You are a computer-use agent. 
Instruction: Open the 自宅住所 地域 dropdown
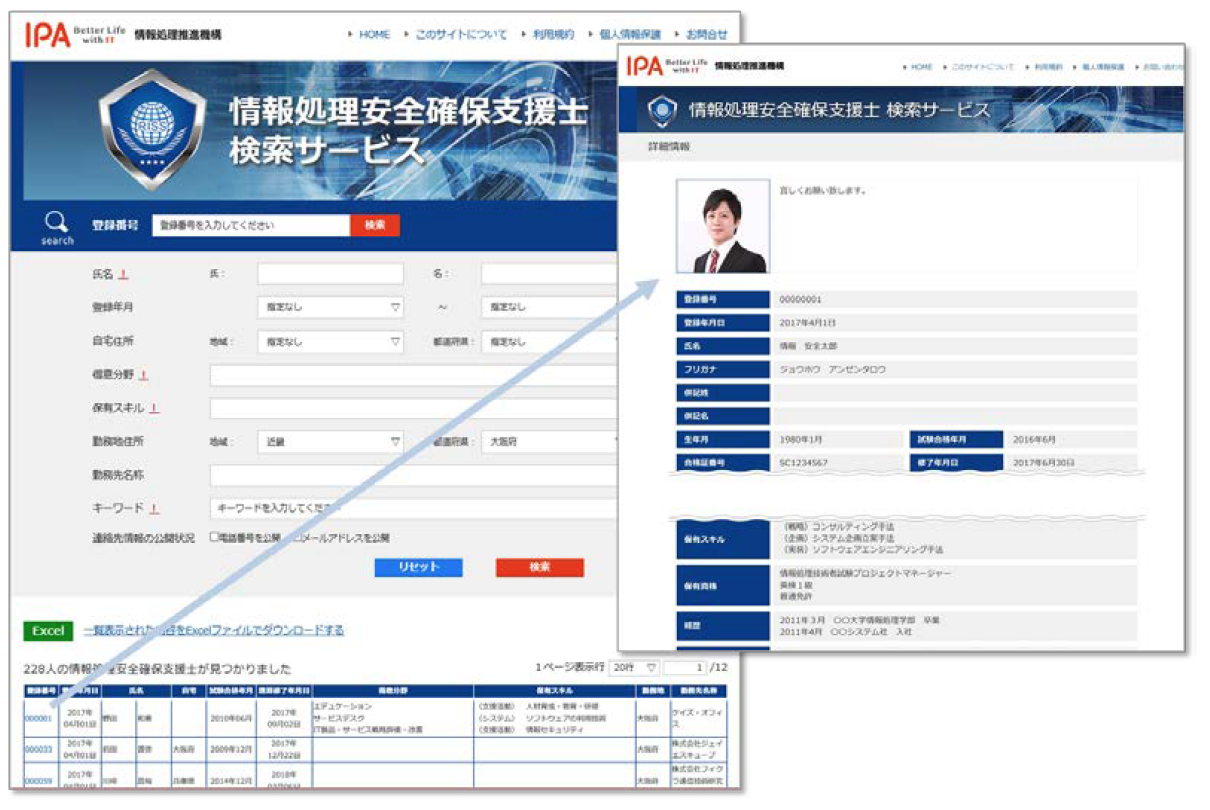(330, 342)
